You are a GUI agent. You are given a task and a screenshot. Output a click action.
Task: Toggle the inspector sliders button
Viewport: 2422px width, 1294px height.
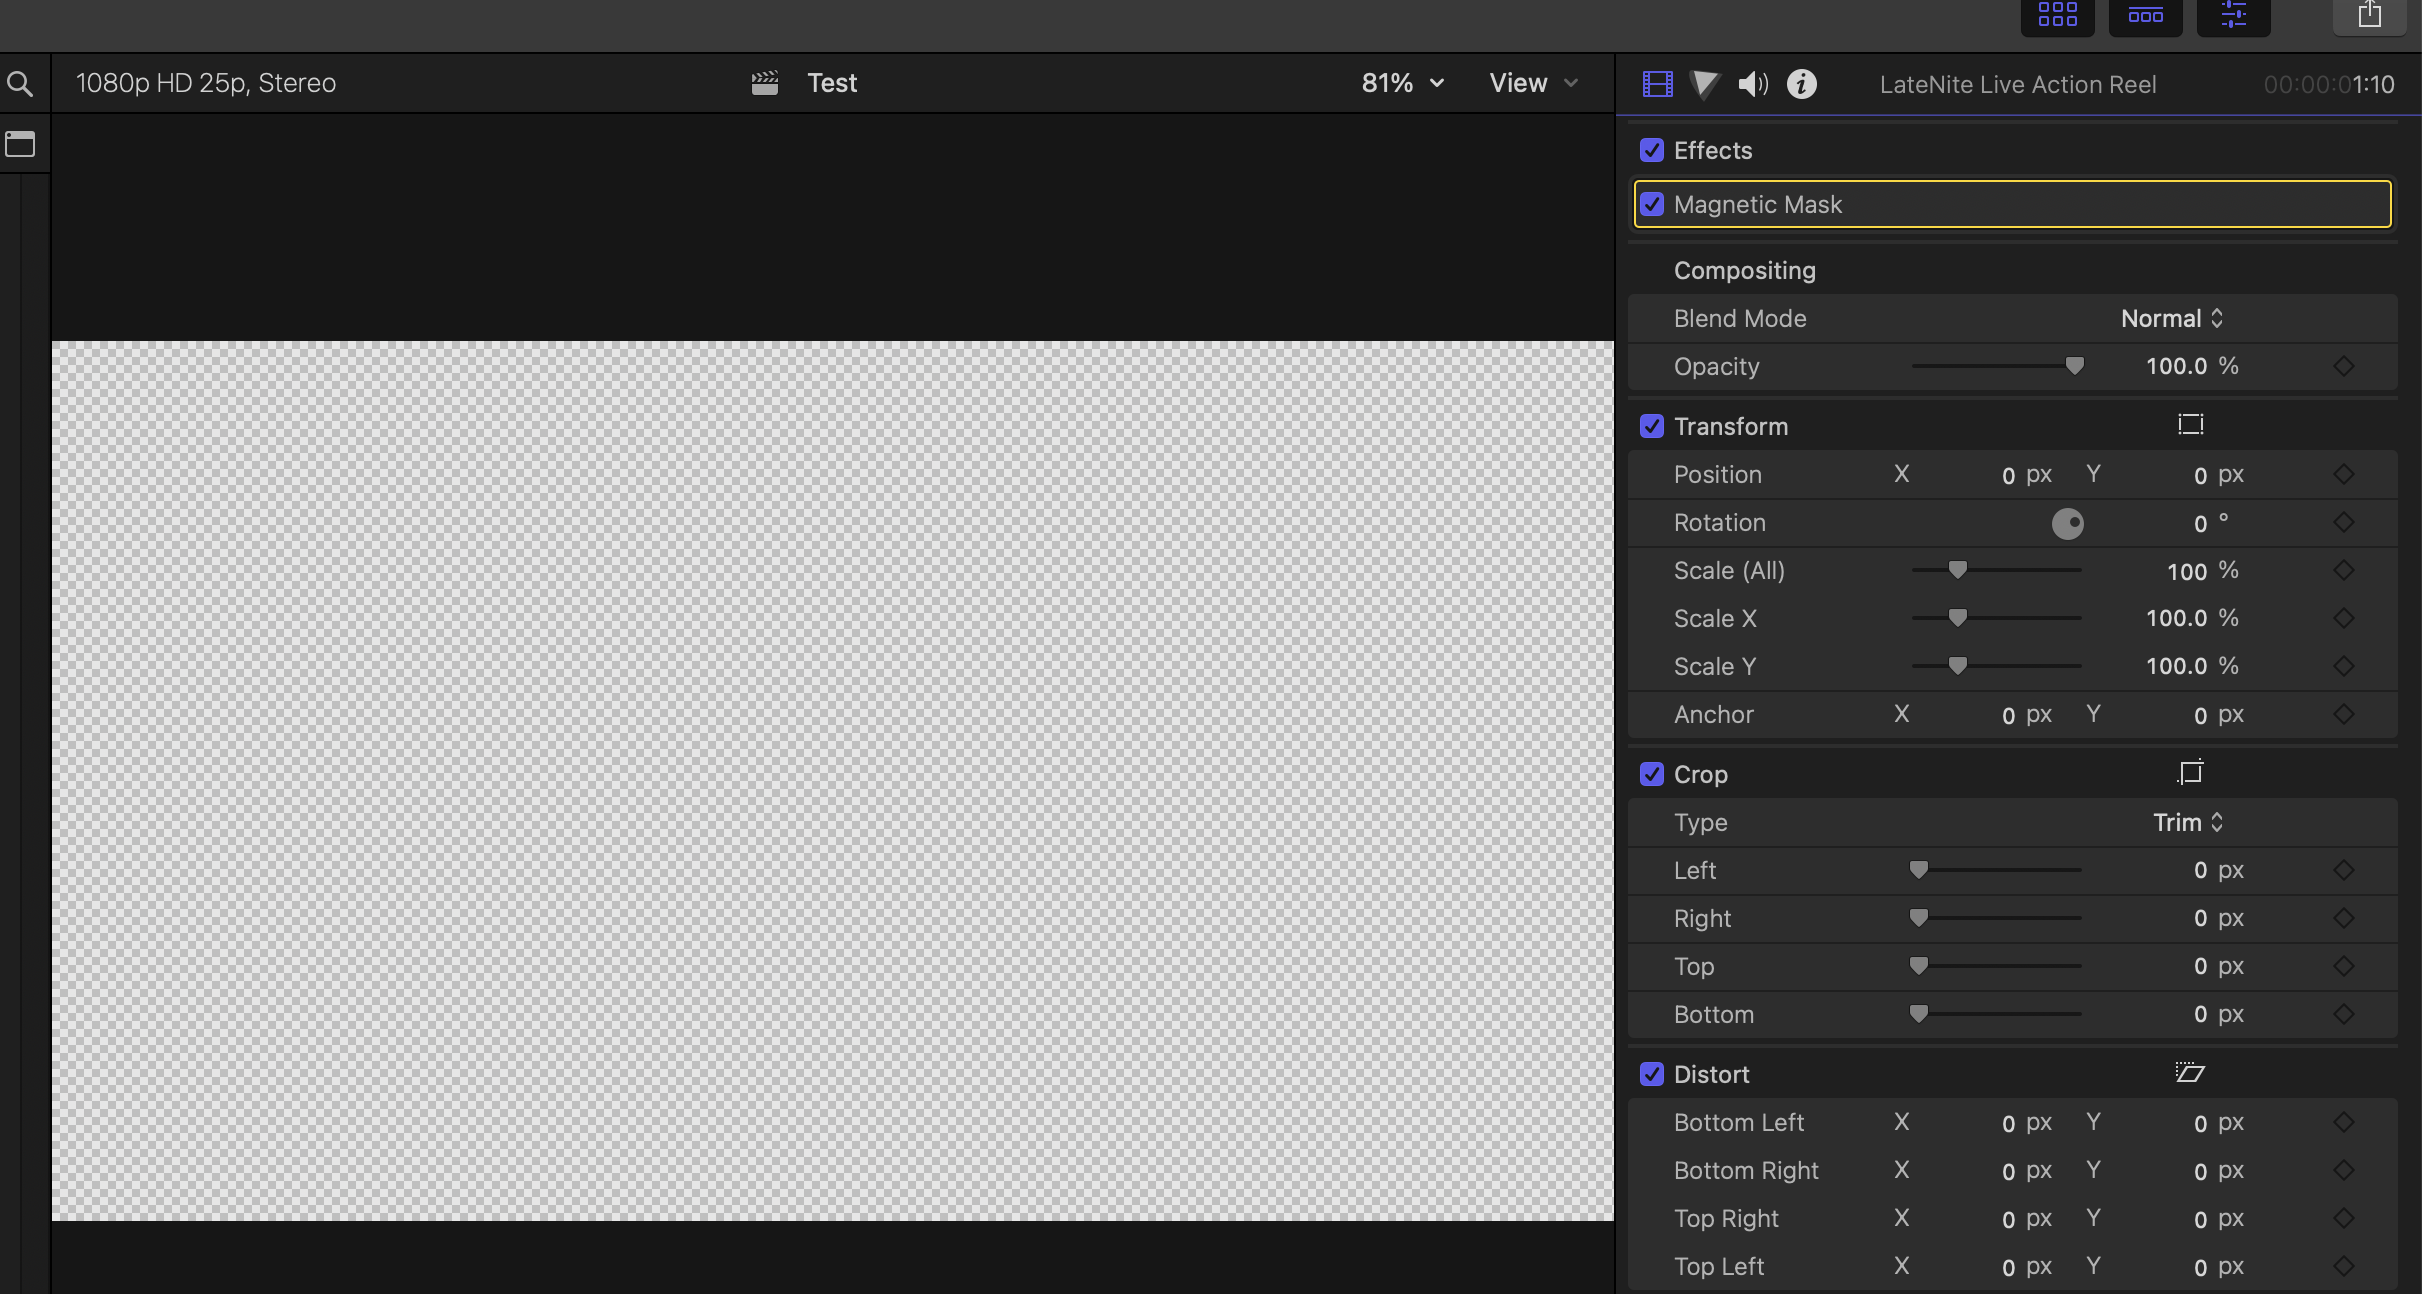point(2233,15)
